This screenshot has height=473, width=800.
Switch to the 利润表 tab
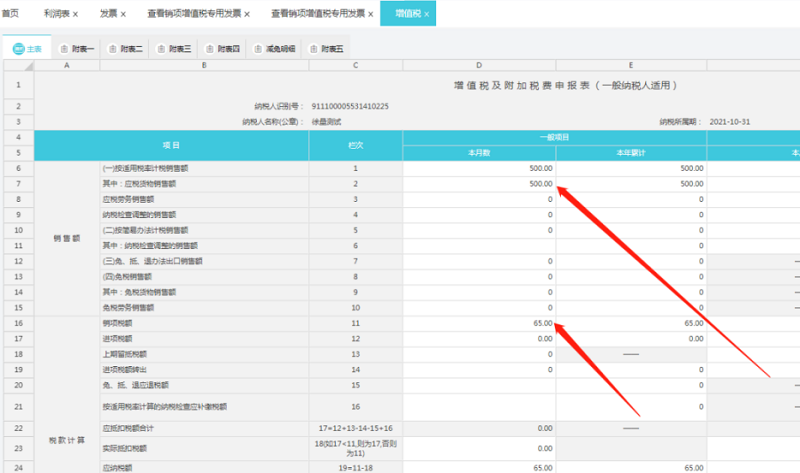[56, 13]
